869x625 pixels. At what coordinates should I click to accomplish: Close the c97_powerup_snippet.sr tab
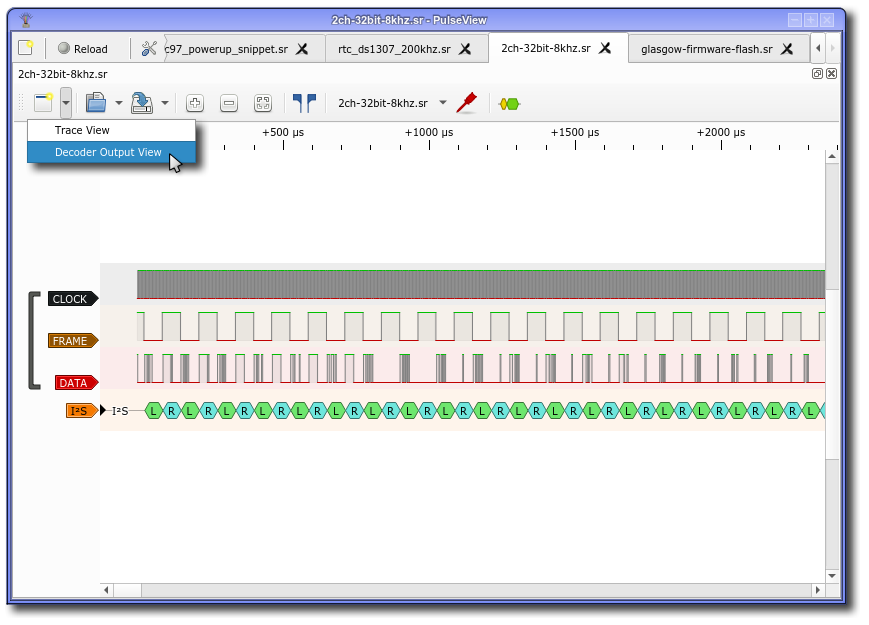point(302,49)
